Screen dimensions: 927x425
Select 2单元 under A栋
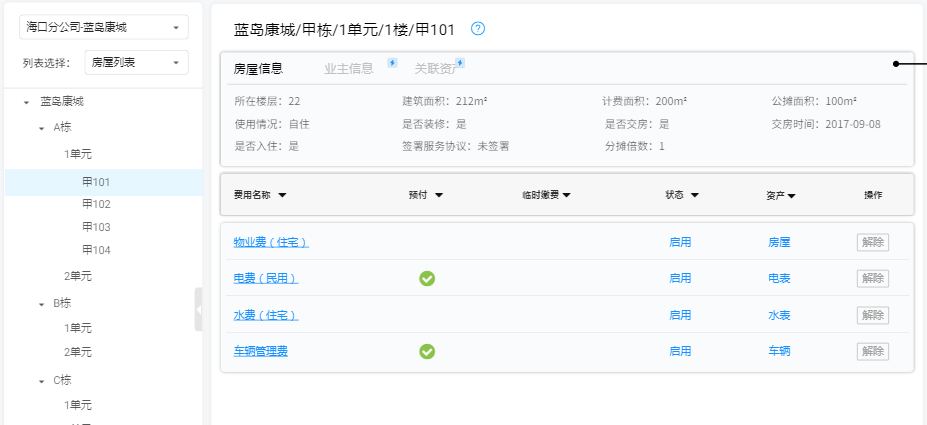(78, 276)
